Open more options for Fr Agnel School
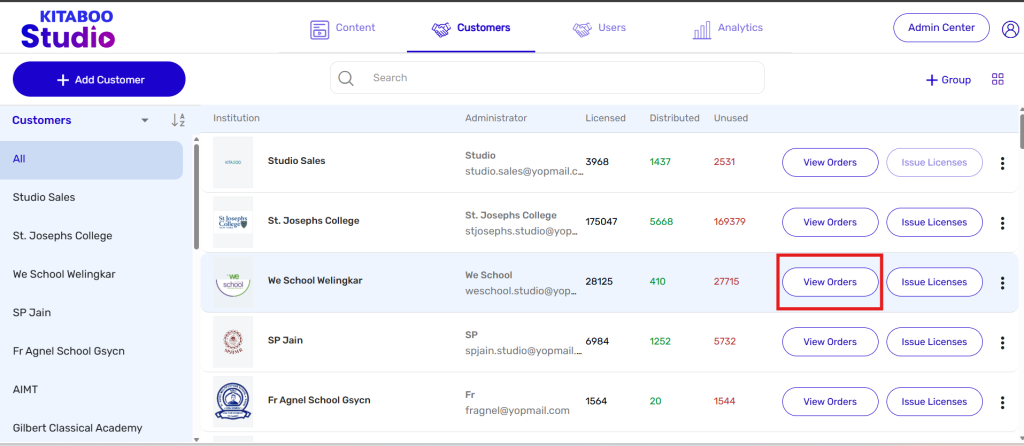The width and height of the screenshot is (1024, 446). (1002, 402)
